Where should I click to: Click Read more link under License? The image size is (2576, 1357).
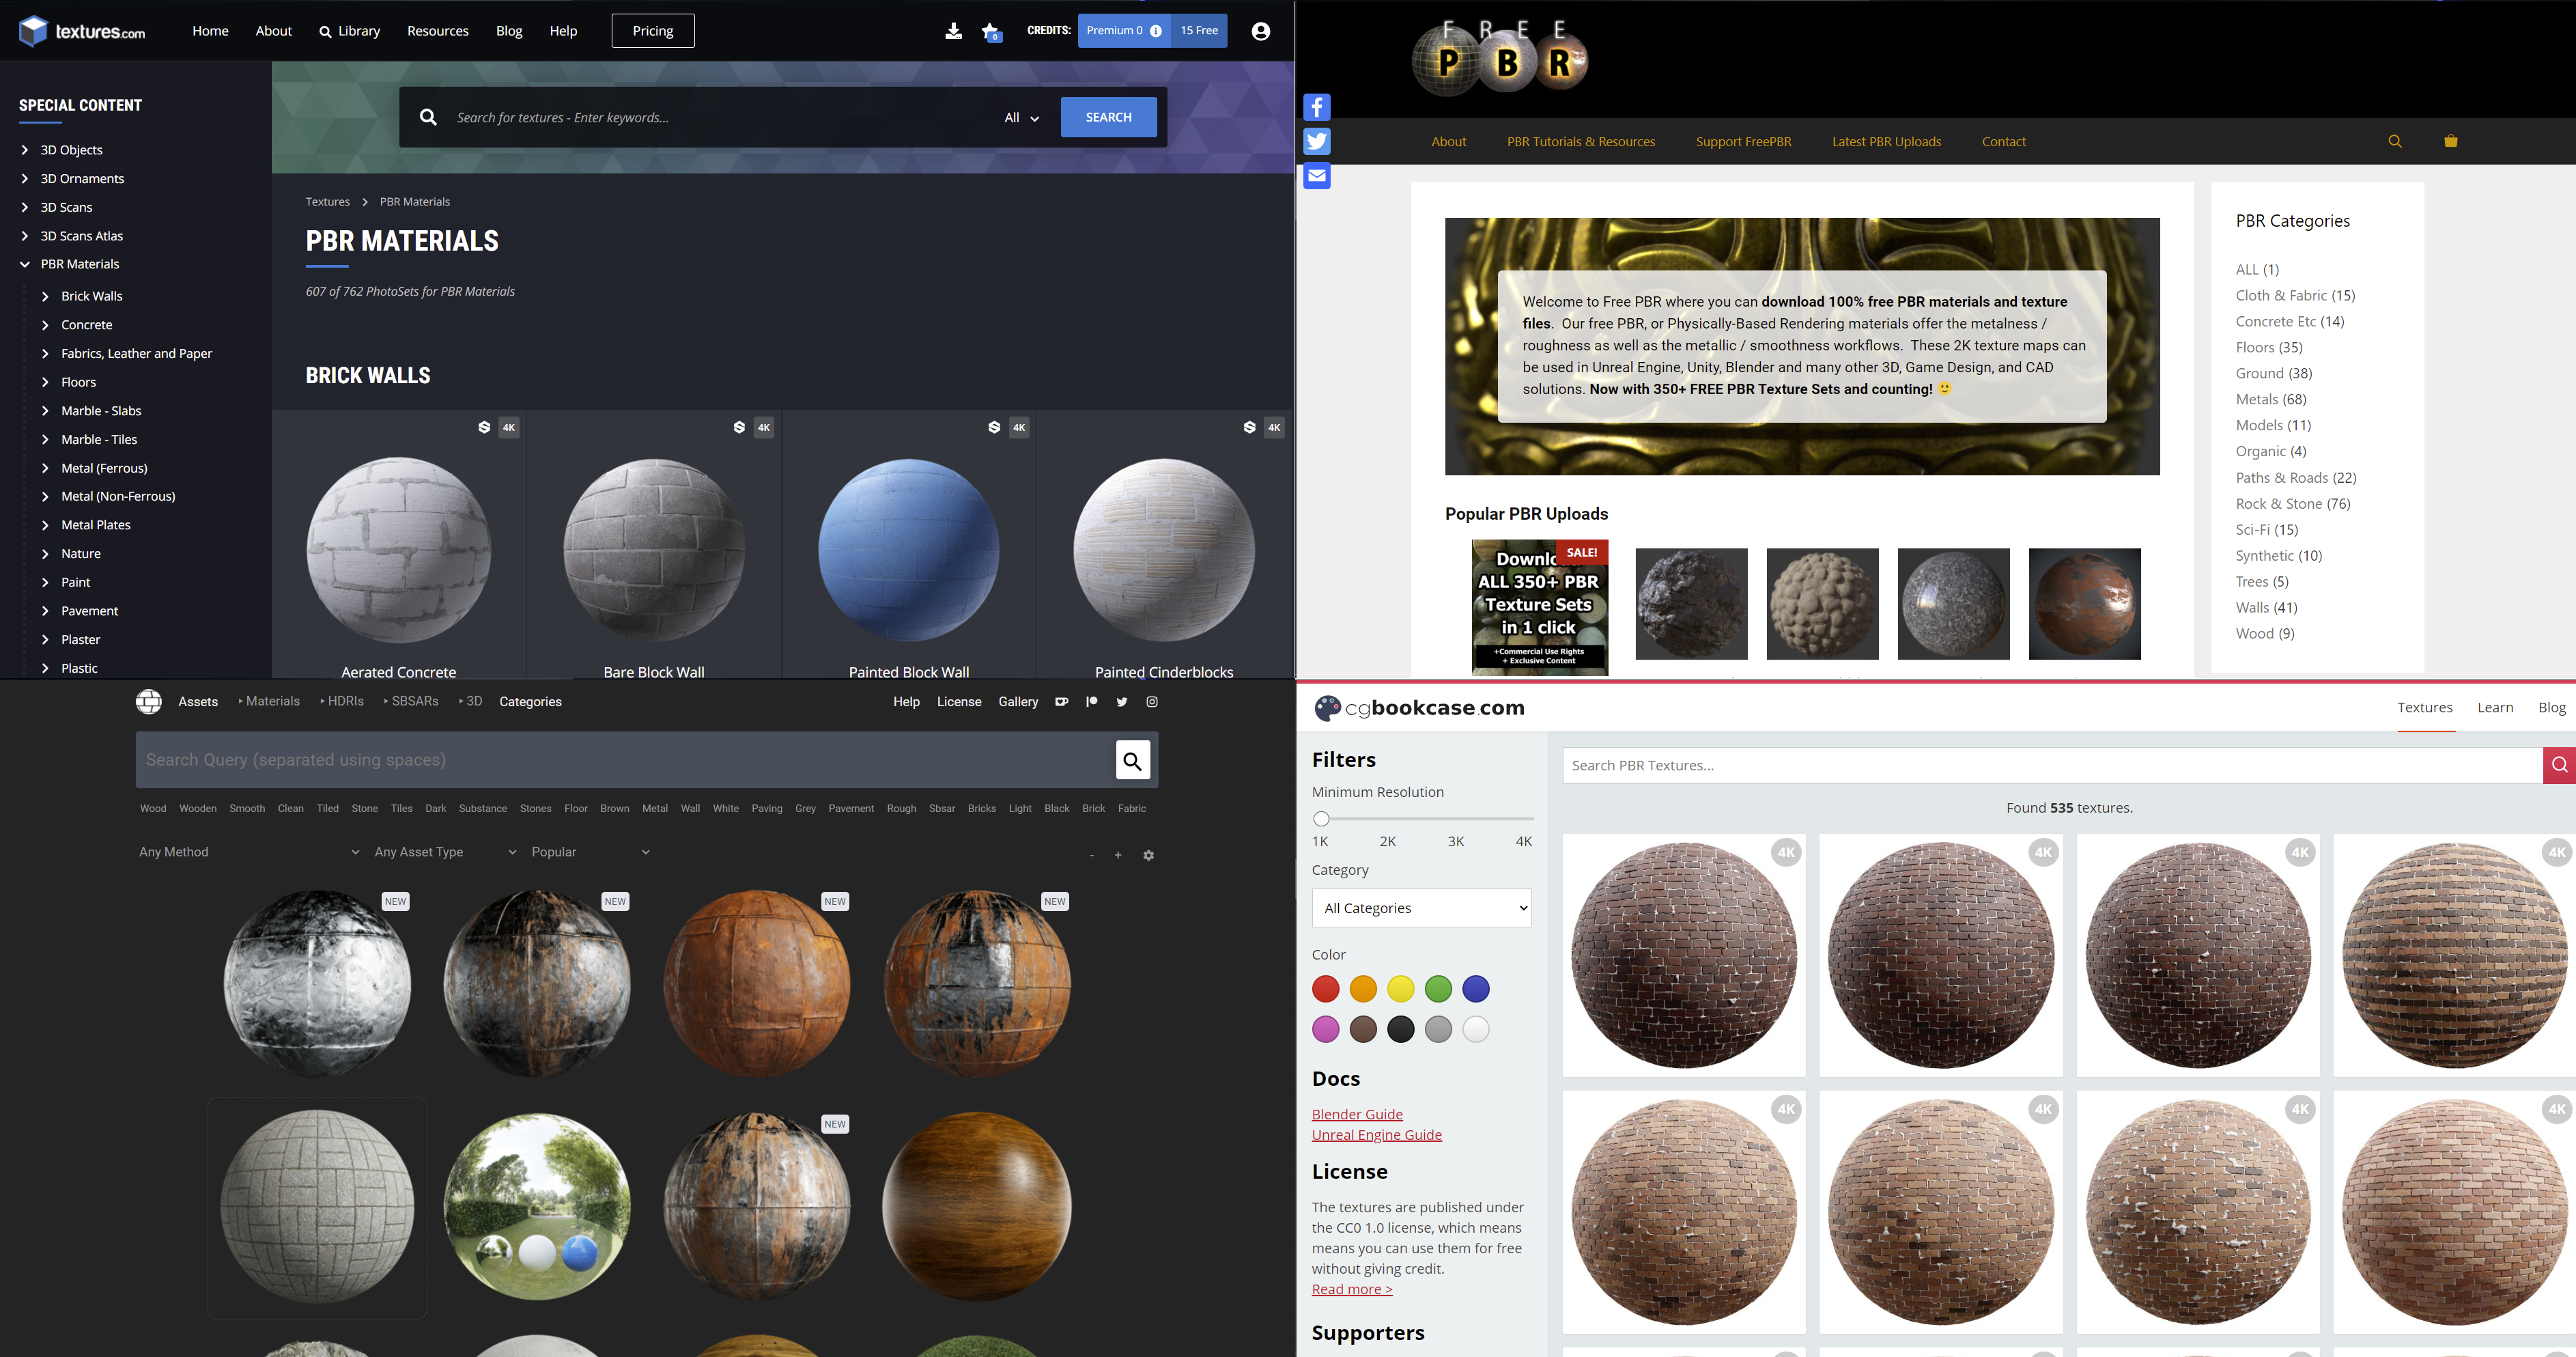(1352, 1289)
